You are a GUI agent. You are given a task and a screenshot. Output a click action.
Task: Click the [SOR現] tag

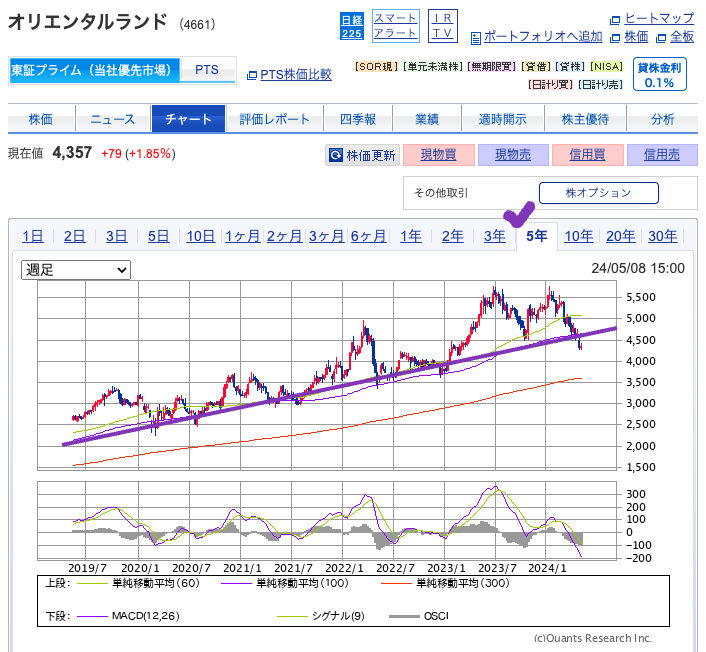(x=376, y=67)
